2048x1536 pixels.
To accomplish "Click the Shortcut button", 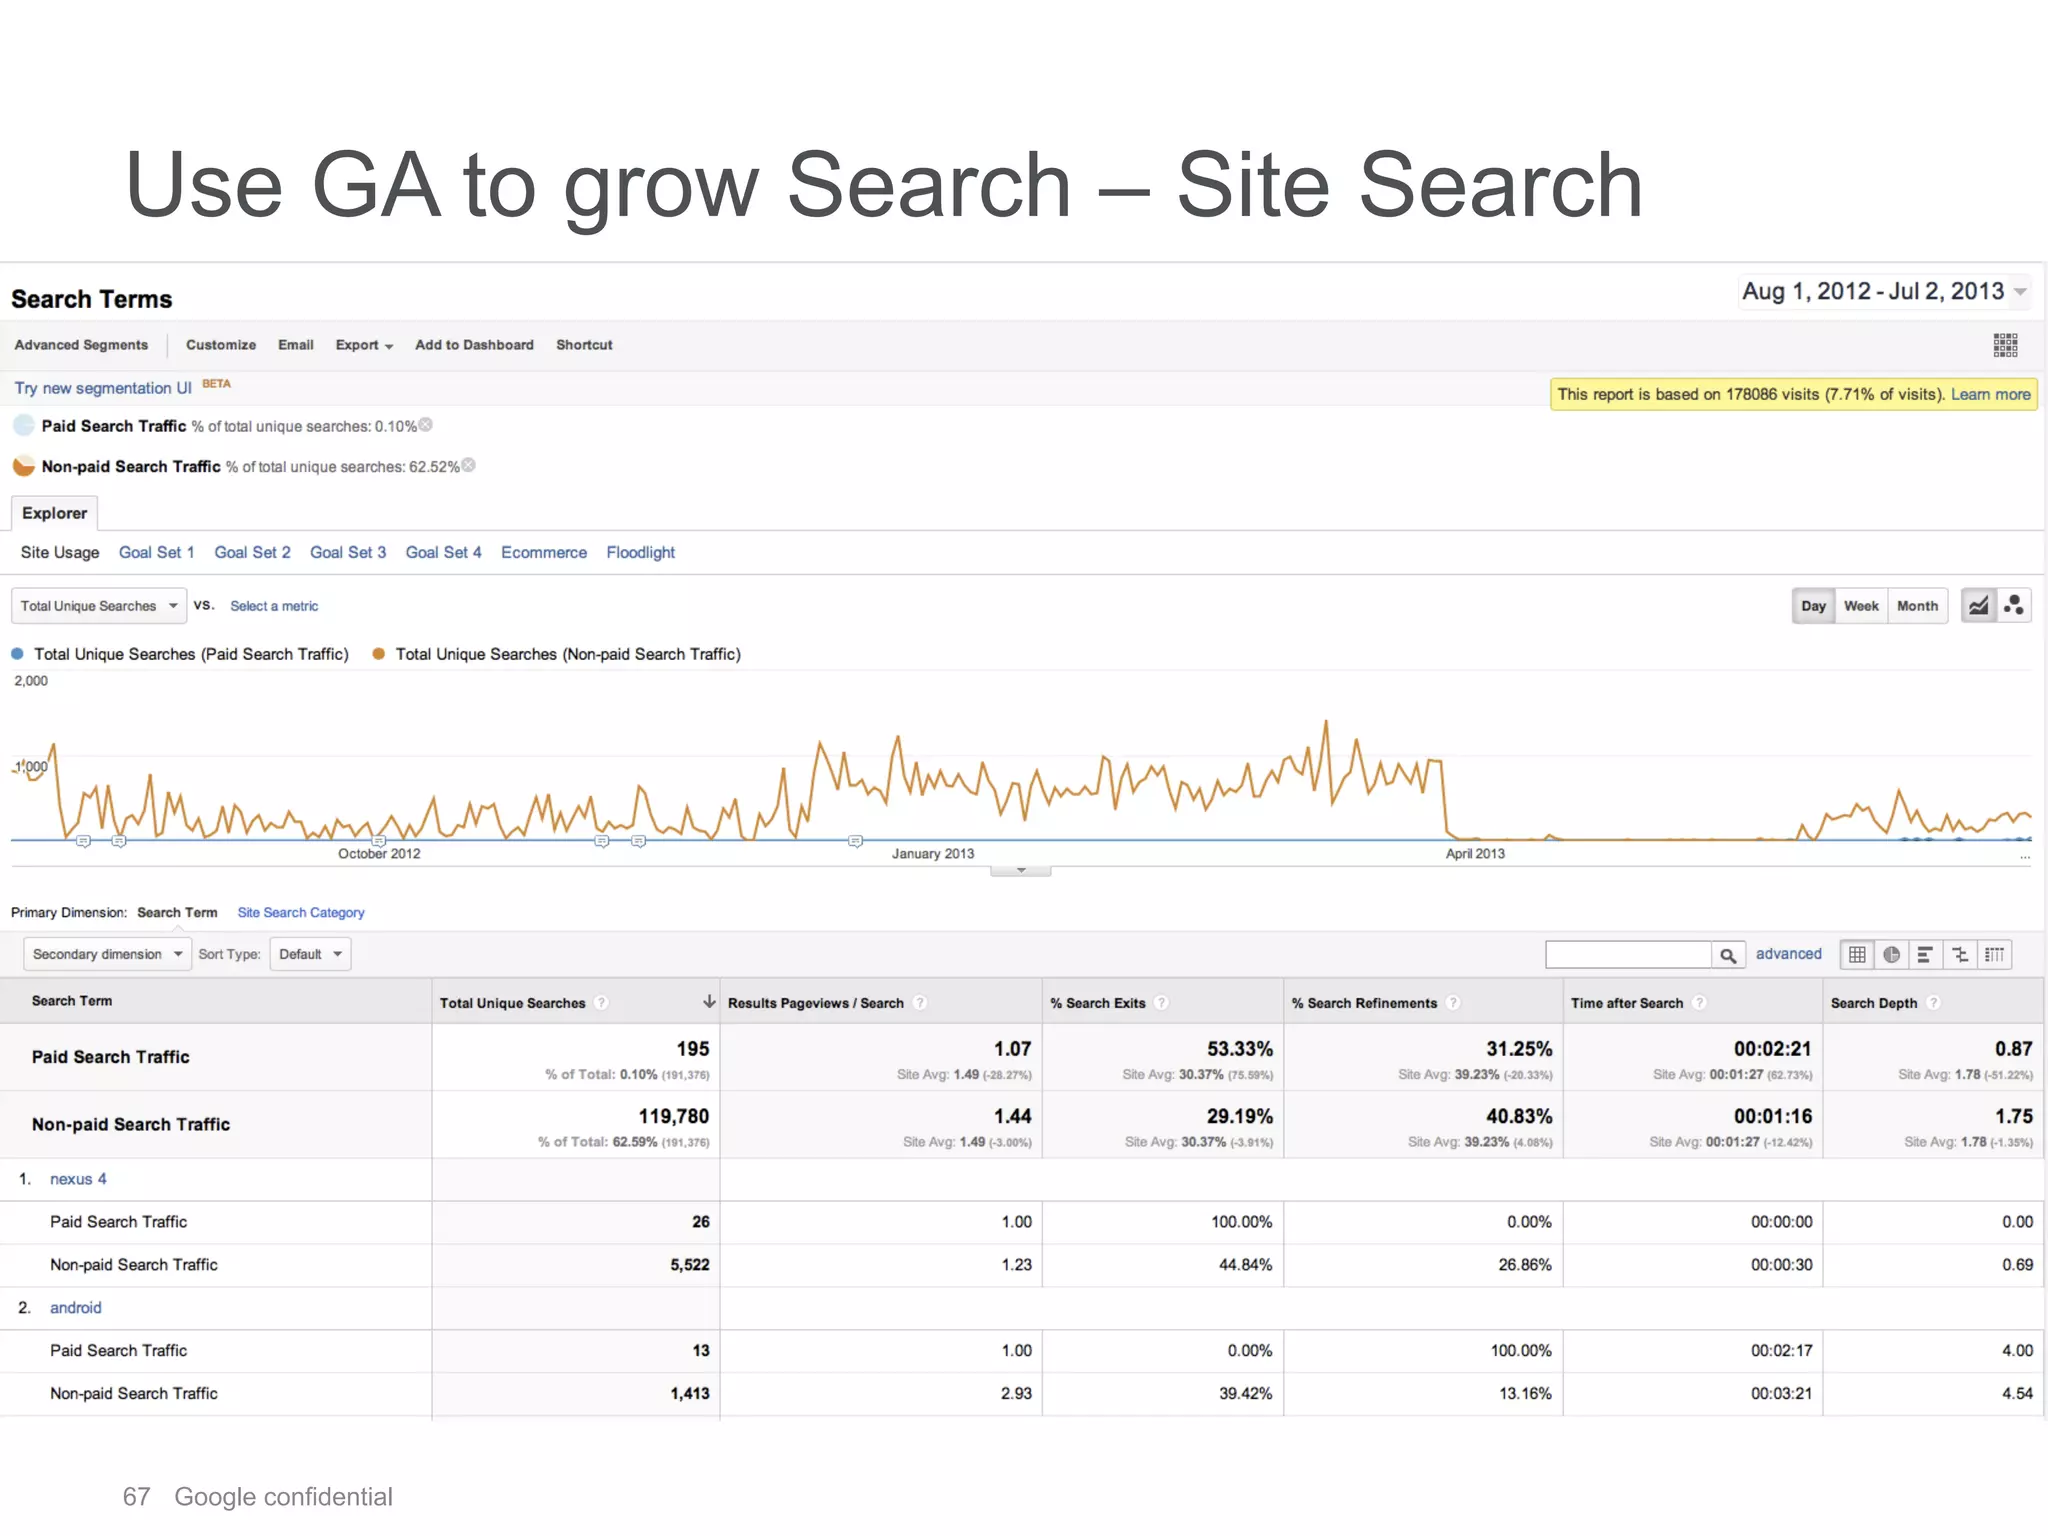I will tap(584, 345).
